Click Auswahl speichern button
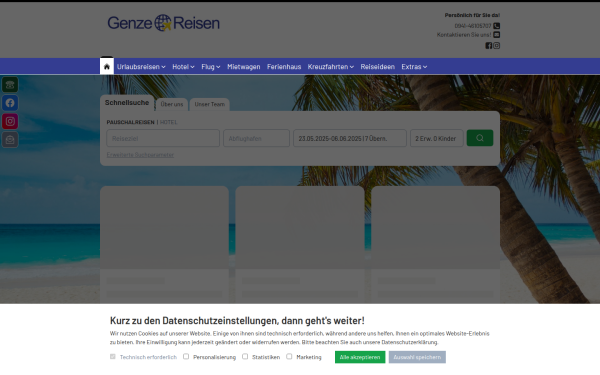 click(417, 357)
